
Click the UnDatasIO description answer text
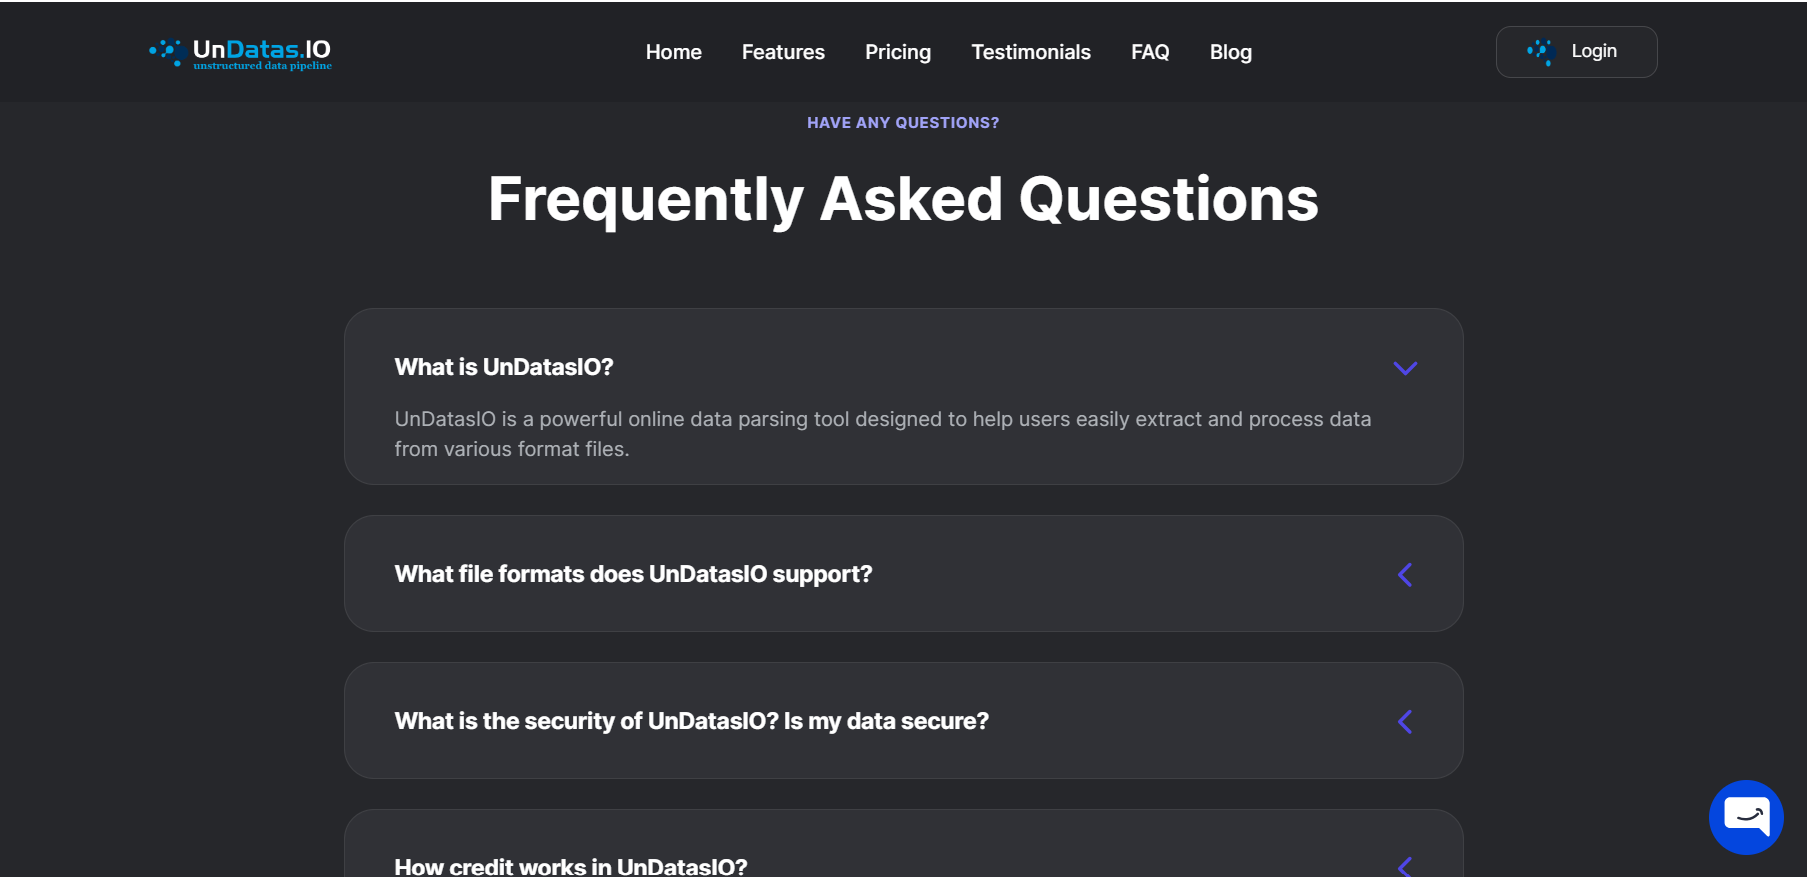tap(883, 434)
